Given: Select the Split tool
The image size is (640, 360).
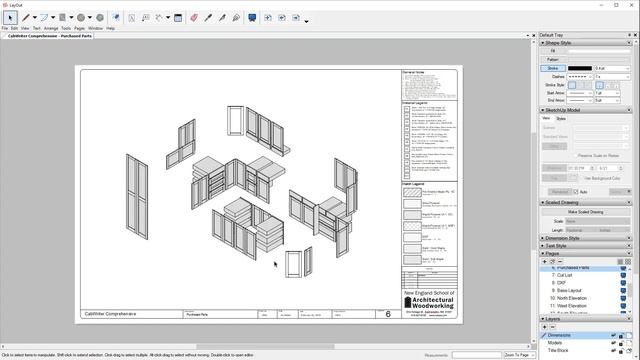Looking at the screenshot, I should (222, 18).
